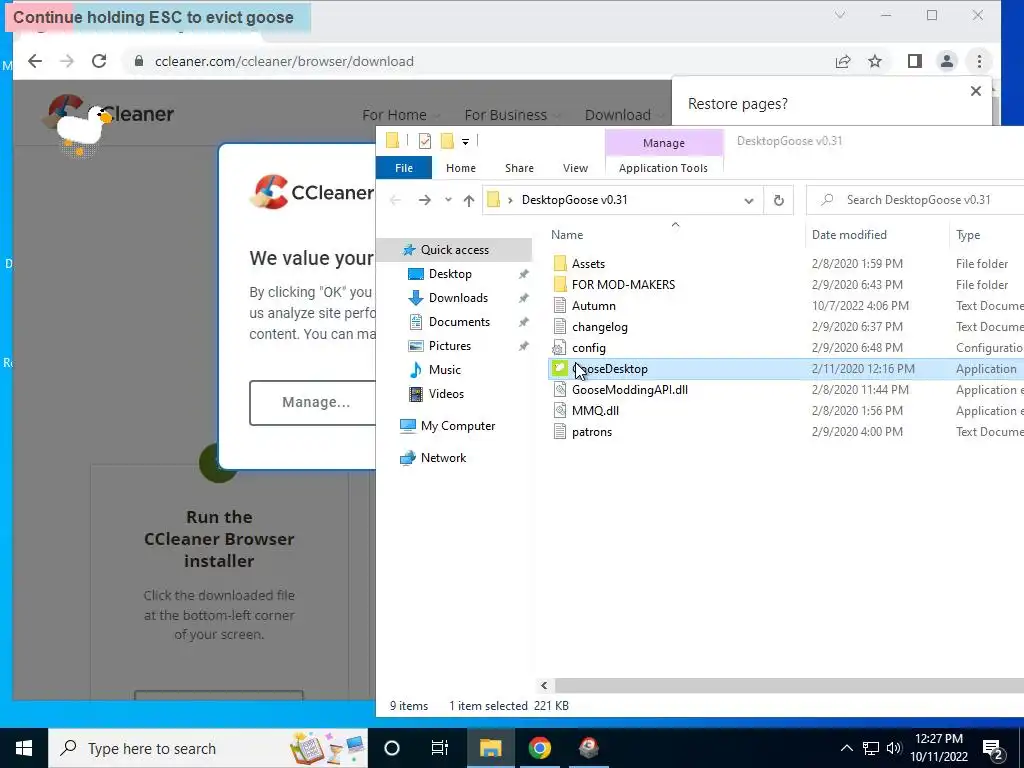Open Documents in navigation pane
The width and height of the screenshot is (1024, 768).
point(459,322)
